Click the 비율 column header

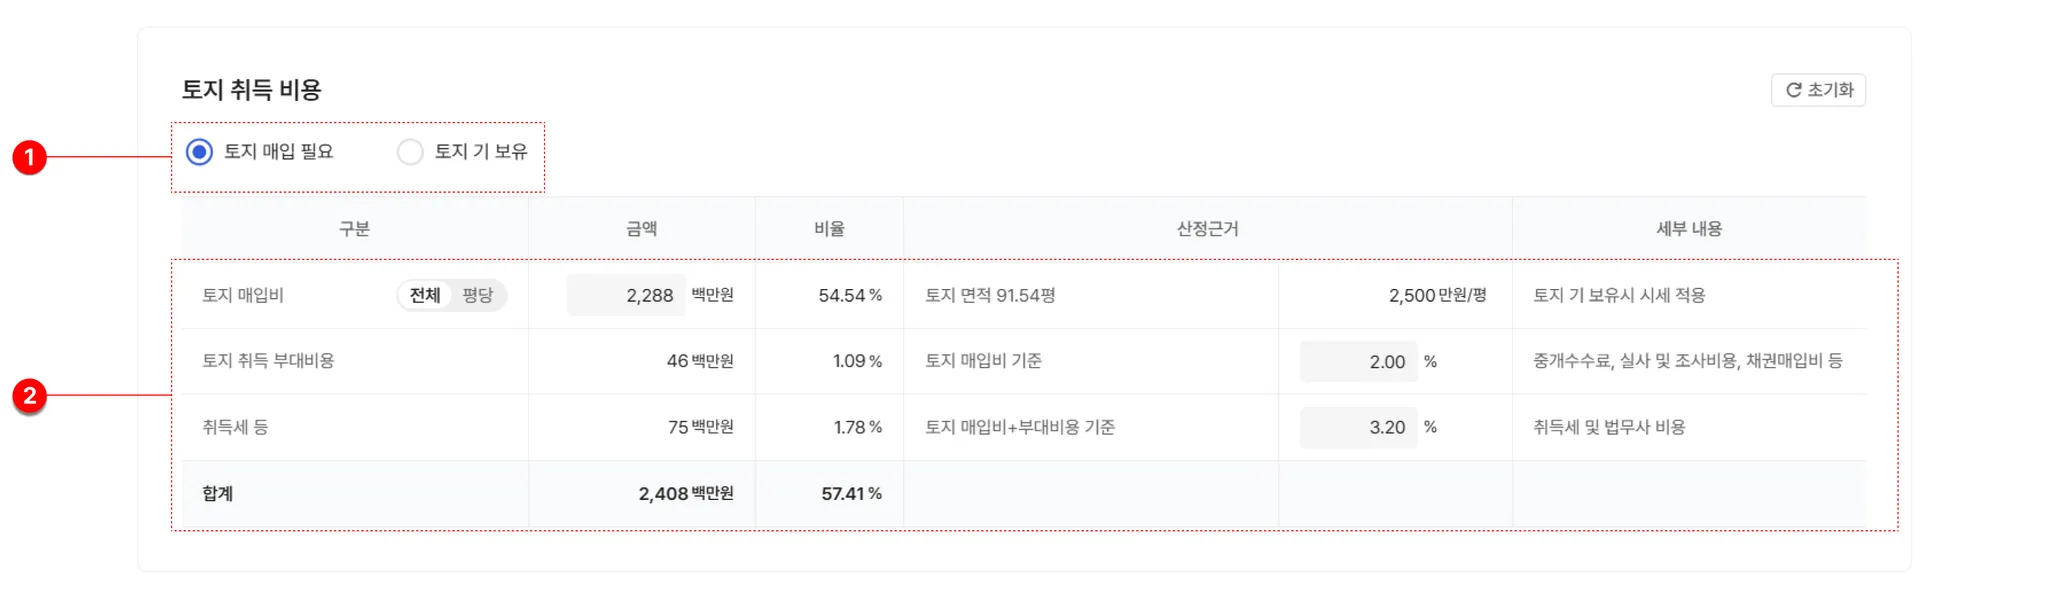tap(829, 229)
